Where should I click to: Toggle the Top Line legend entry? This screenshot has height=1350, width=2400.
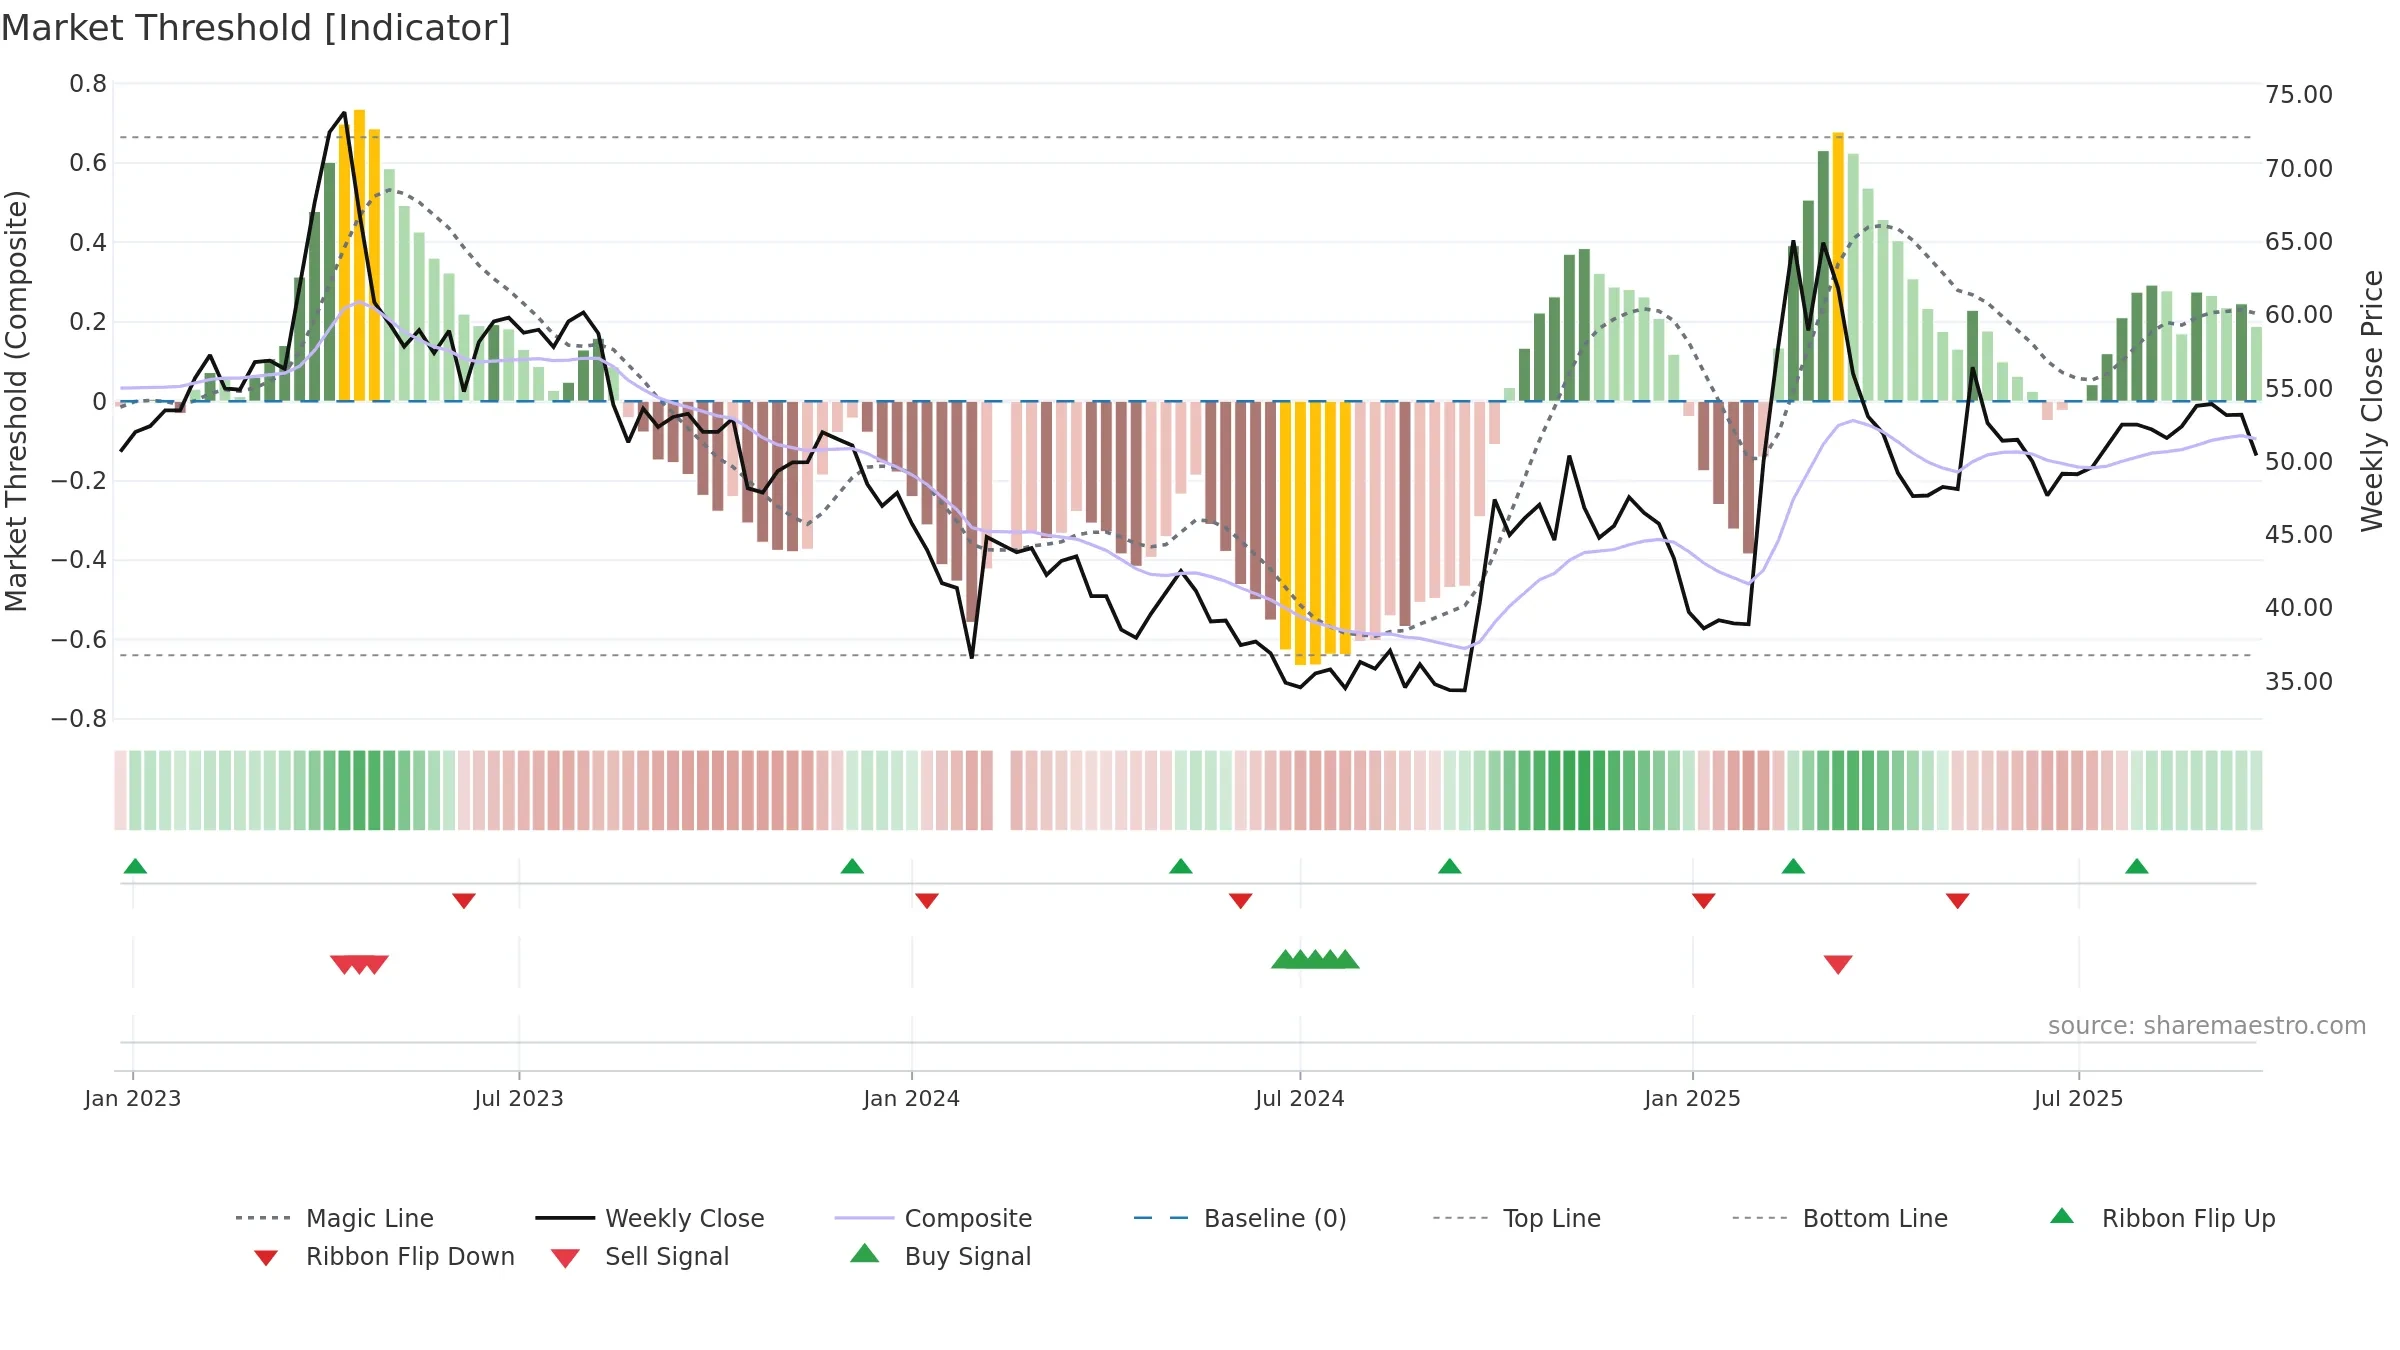[x=1517, y=1218]
